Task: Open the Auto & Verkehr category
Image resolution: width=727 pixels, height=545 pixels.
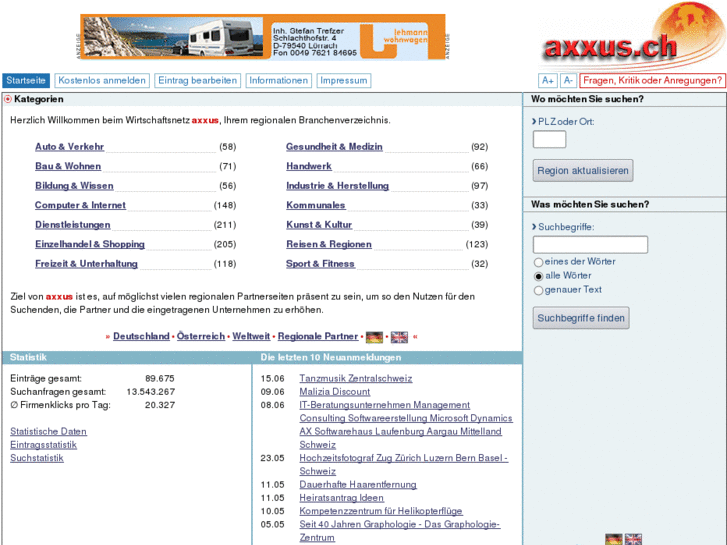Action: (x=70, y=147)
